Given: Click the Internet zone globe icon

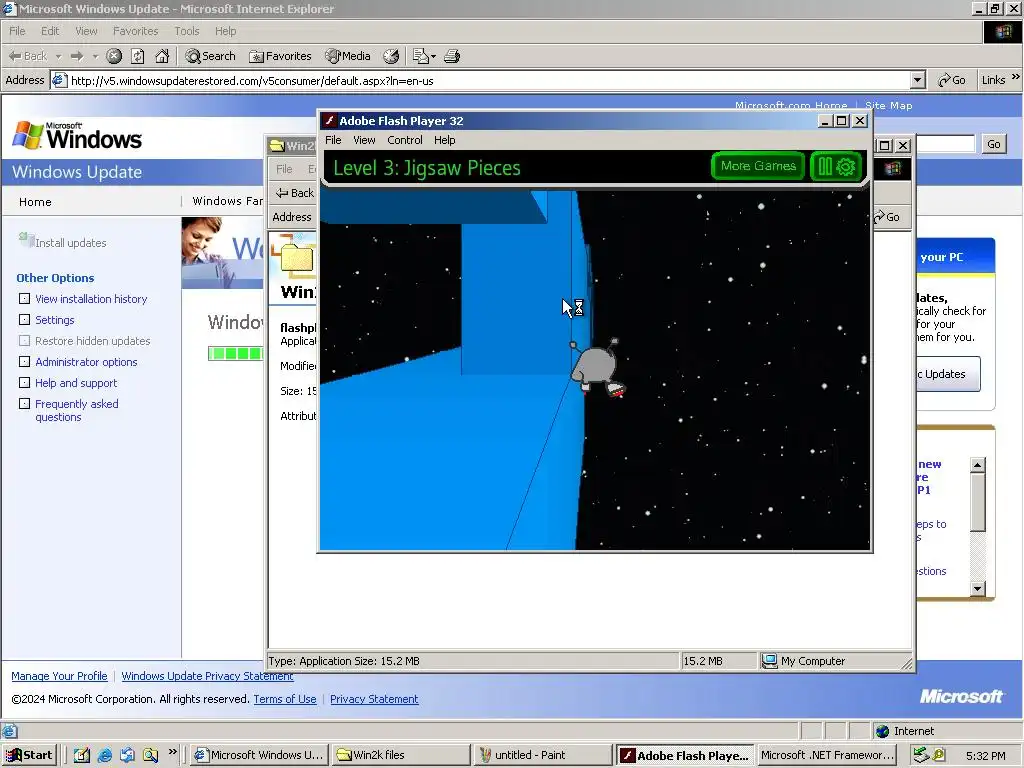Looking at the screenshot, I should click(882, 731).
